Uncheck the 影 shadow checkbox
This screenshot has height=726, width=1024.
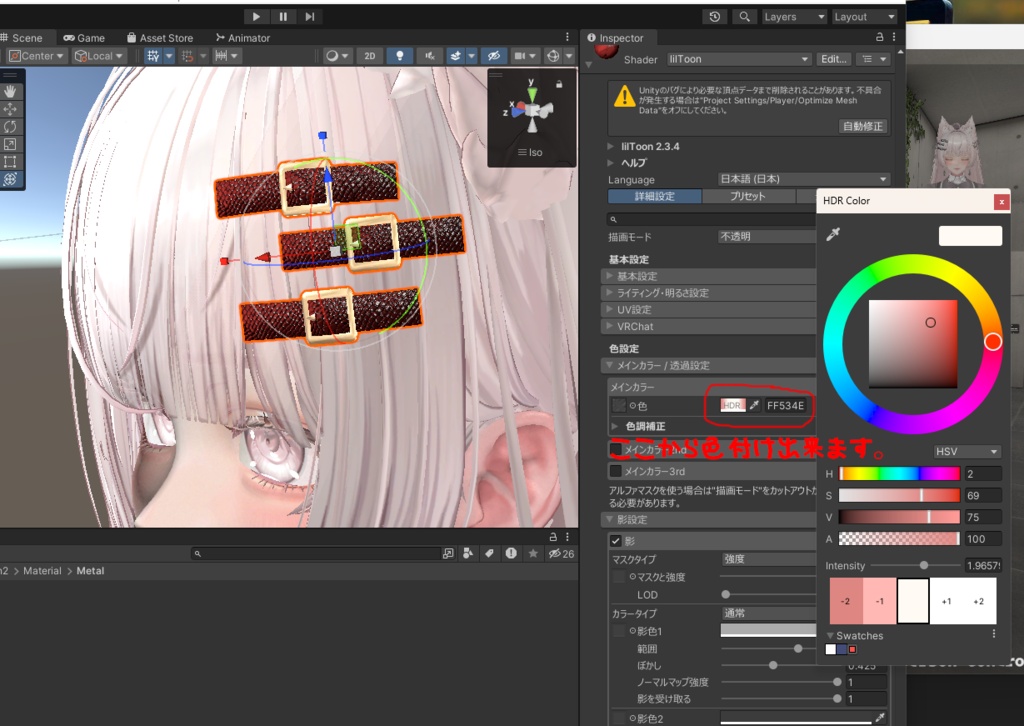point(615,541)
